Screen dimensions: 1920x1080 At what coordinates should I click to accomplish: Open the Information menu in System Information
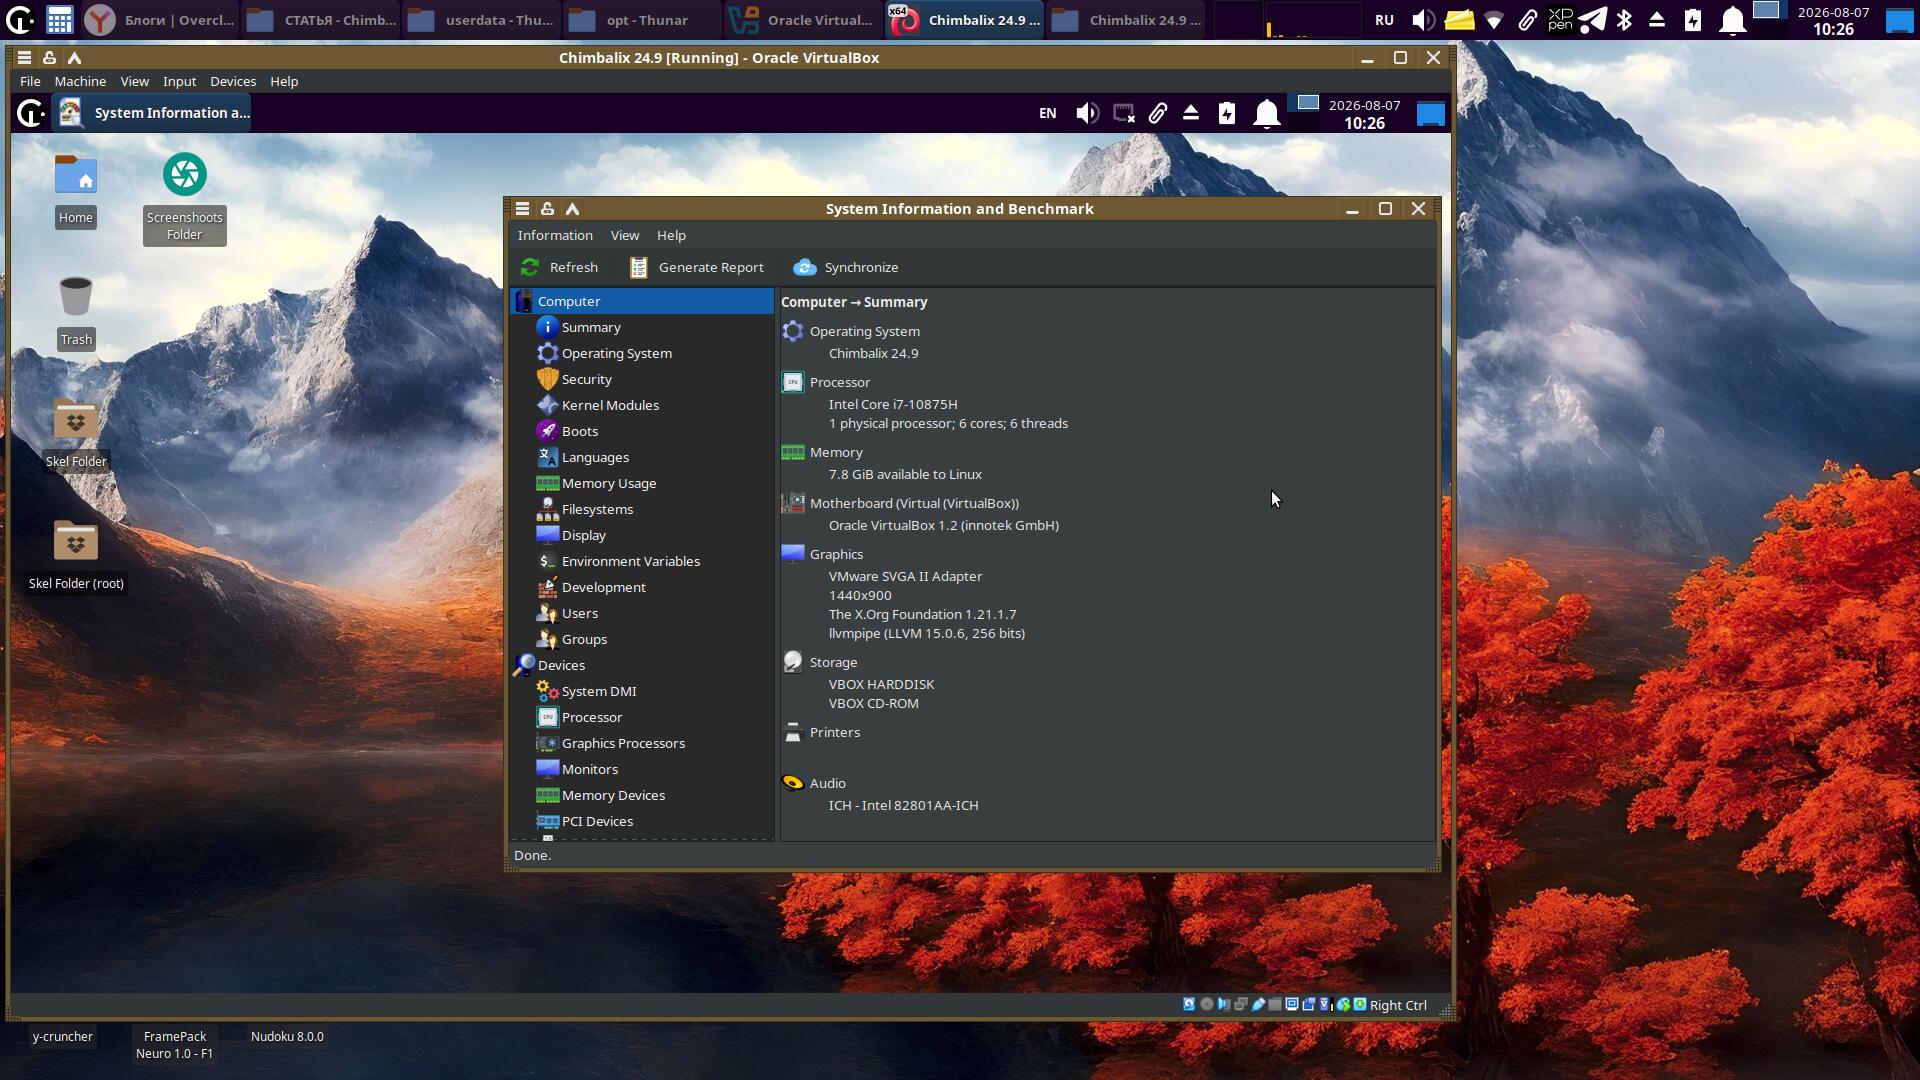(x=555, y=235)
